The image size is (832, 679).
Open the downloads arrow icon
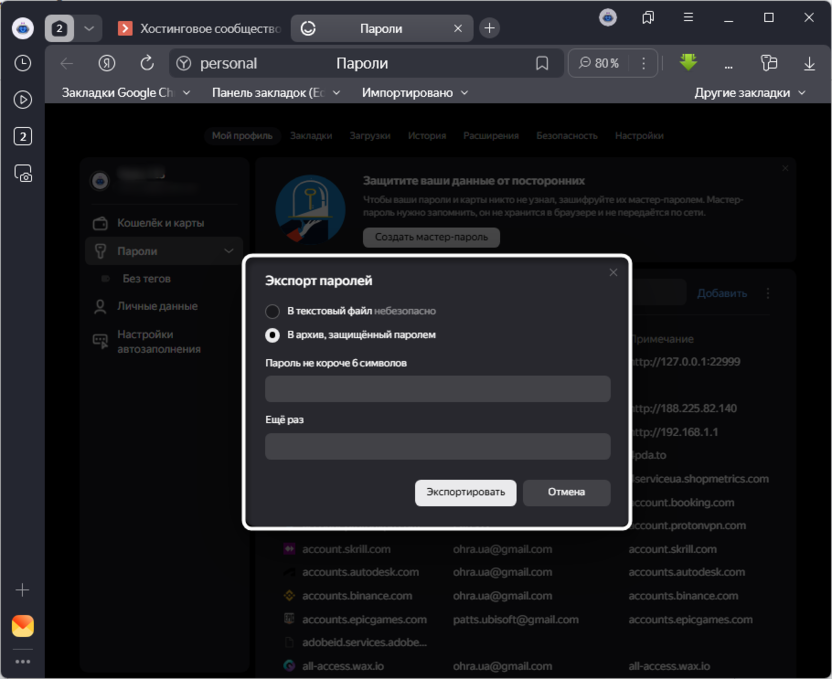click(x=809, y=64)
